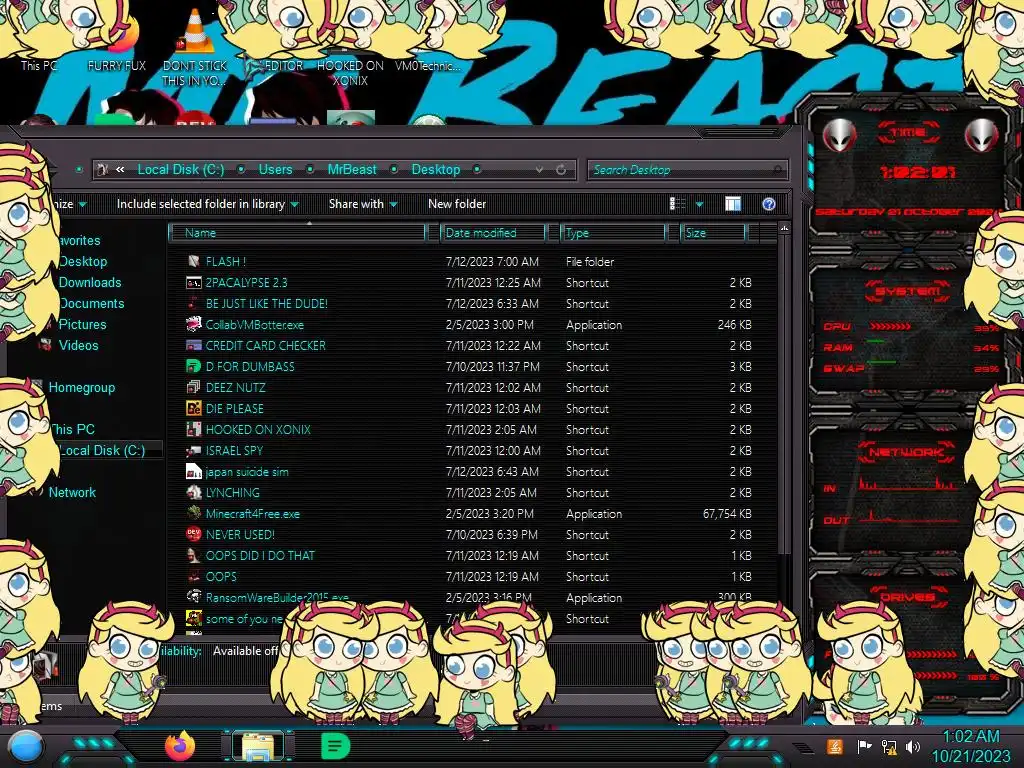The width and height of the screenshot is (1024, 768).
Task: Click the change view icon
Action: pos(677,204)
